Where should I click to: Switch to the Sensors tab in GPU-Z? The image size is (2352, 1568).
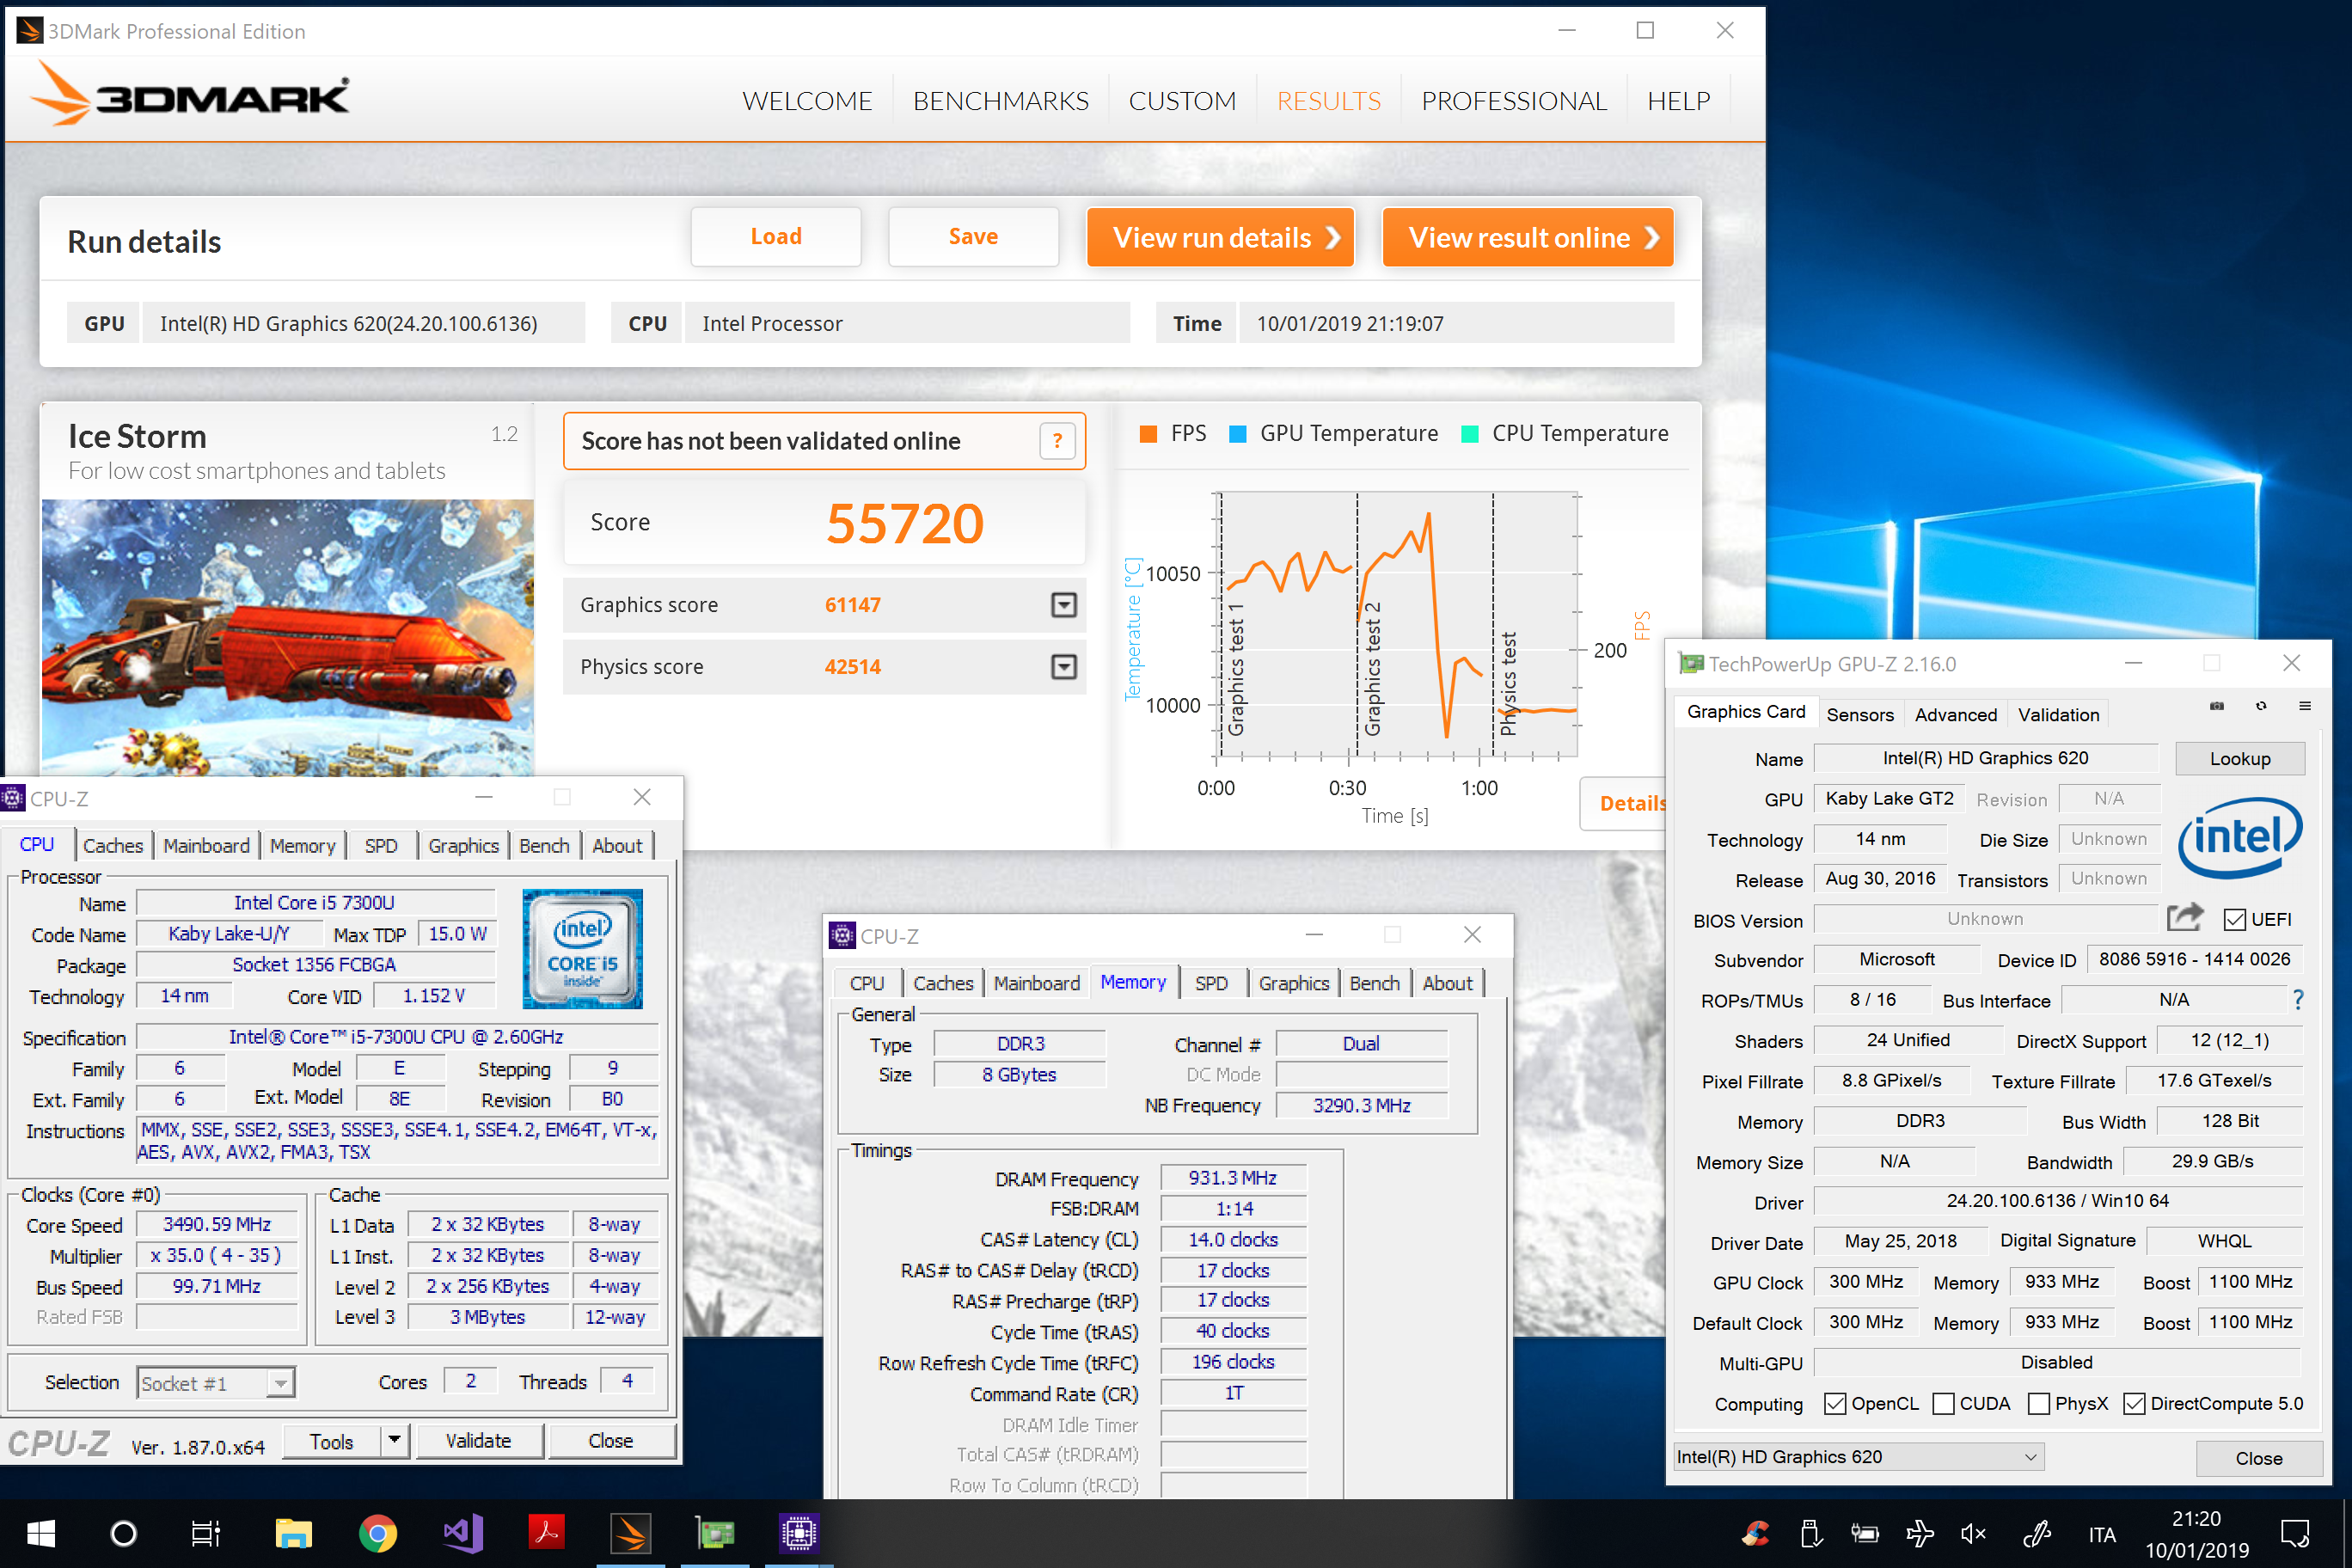coord(1859,714)
